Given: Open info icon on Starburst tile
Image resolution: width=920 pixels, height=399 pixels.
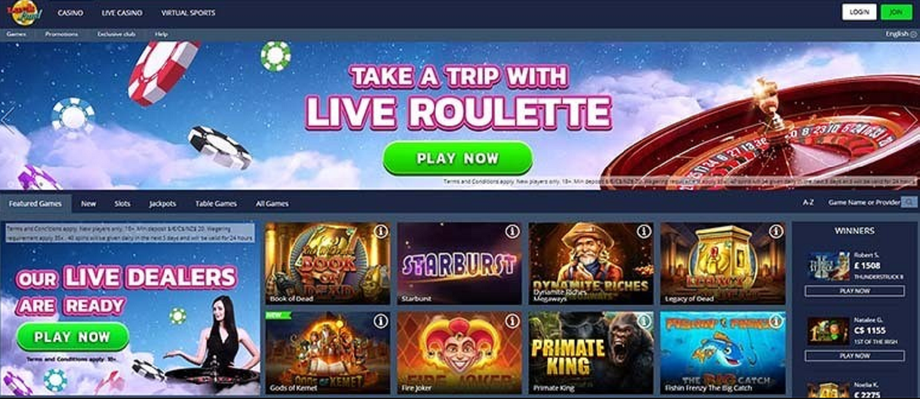Looking at the screenshot, I should (512, 232).
